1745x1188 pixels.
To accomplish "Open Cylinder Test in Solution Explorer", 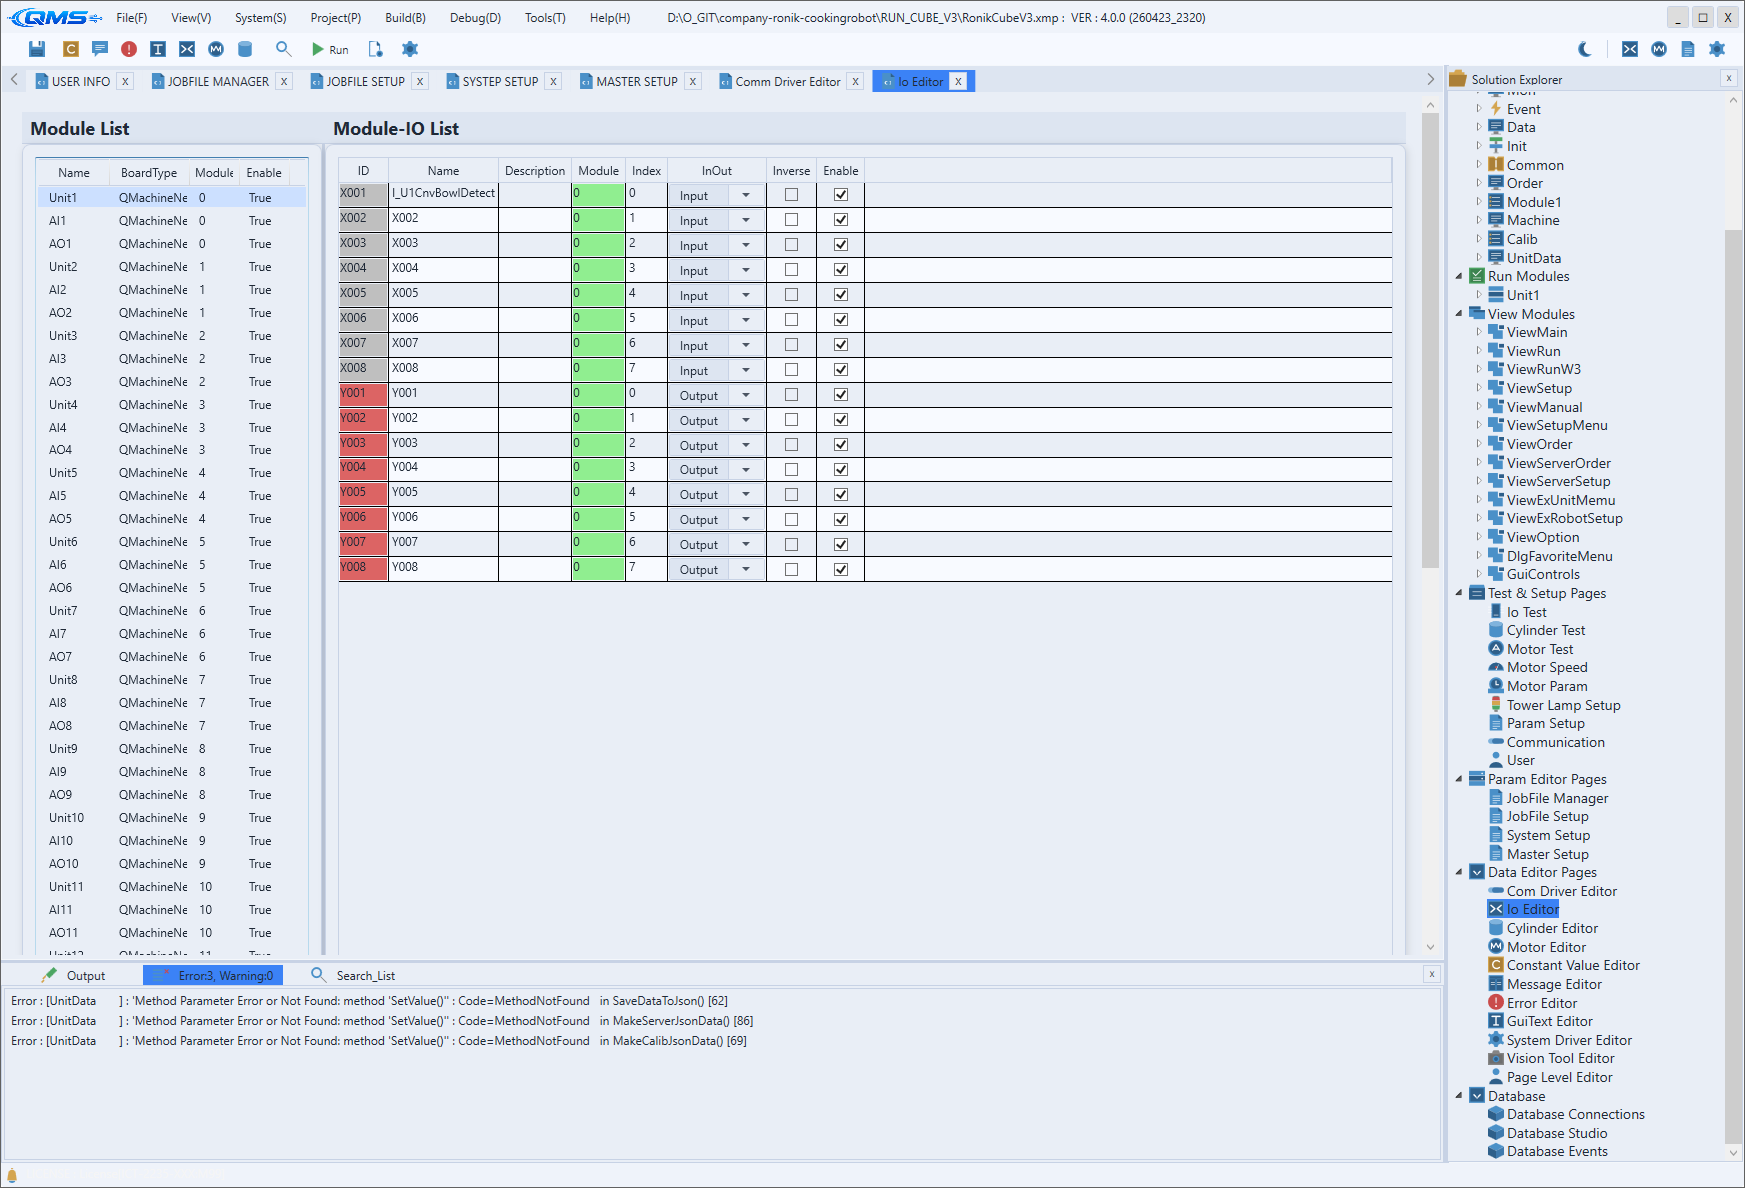I will pyautogui.click(x=1545, y=630).
